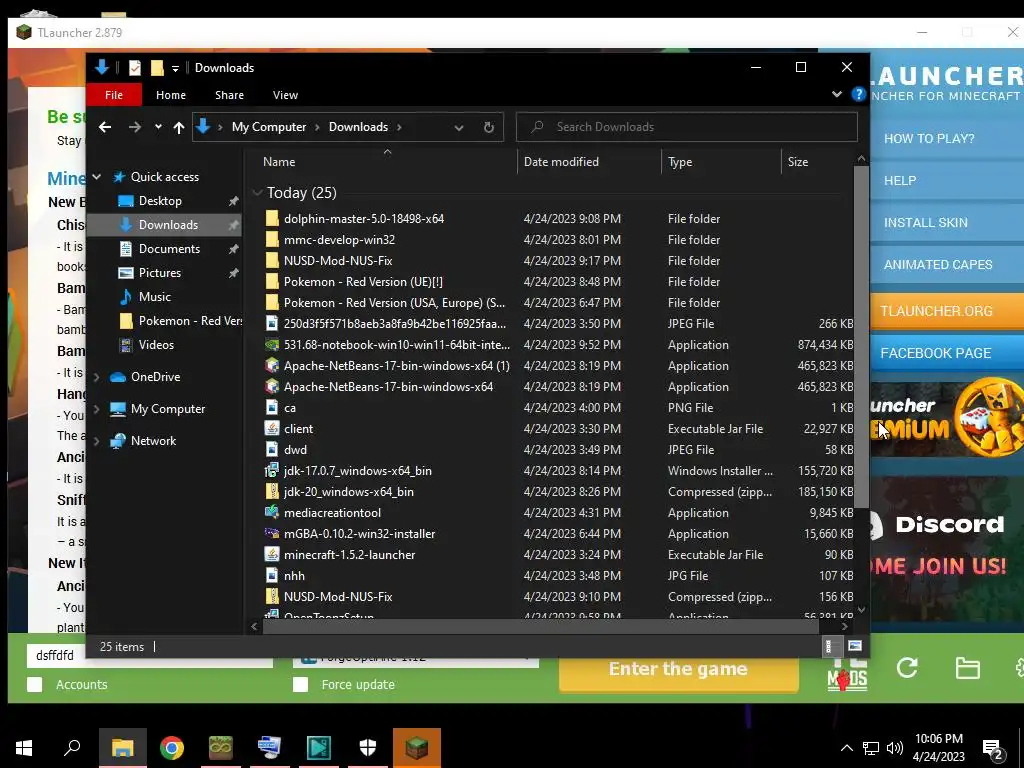The image size is (1024, 768).
Task: Open FACEBOOK PAGE in TLauncher
Action: point(947,353)
